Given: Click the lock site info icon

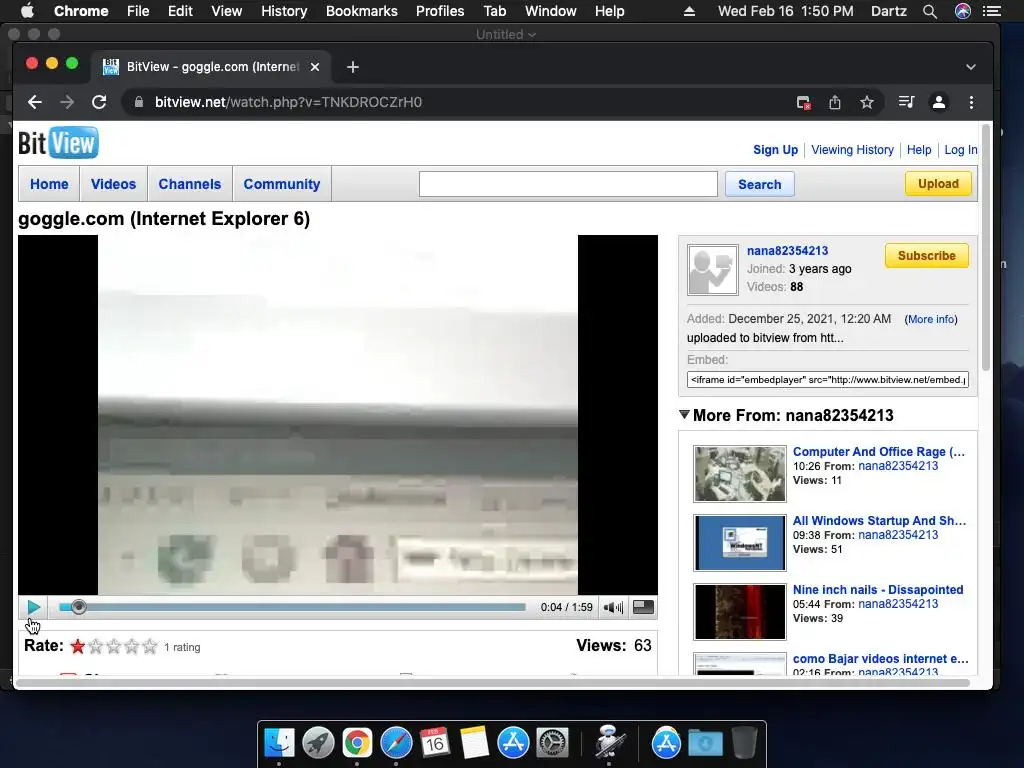Looking at the screenshot, I should [x=138, y=102].
